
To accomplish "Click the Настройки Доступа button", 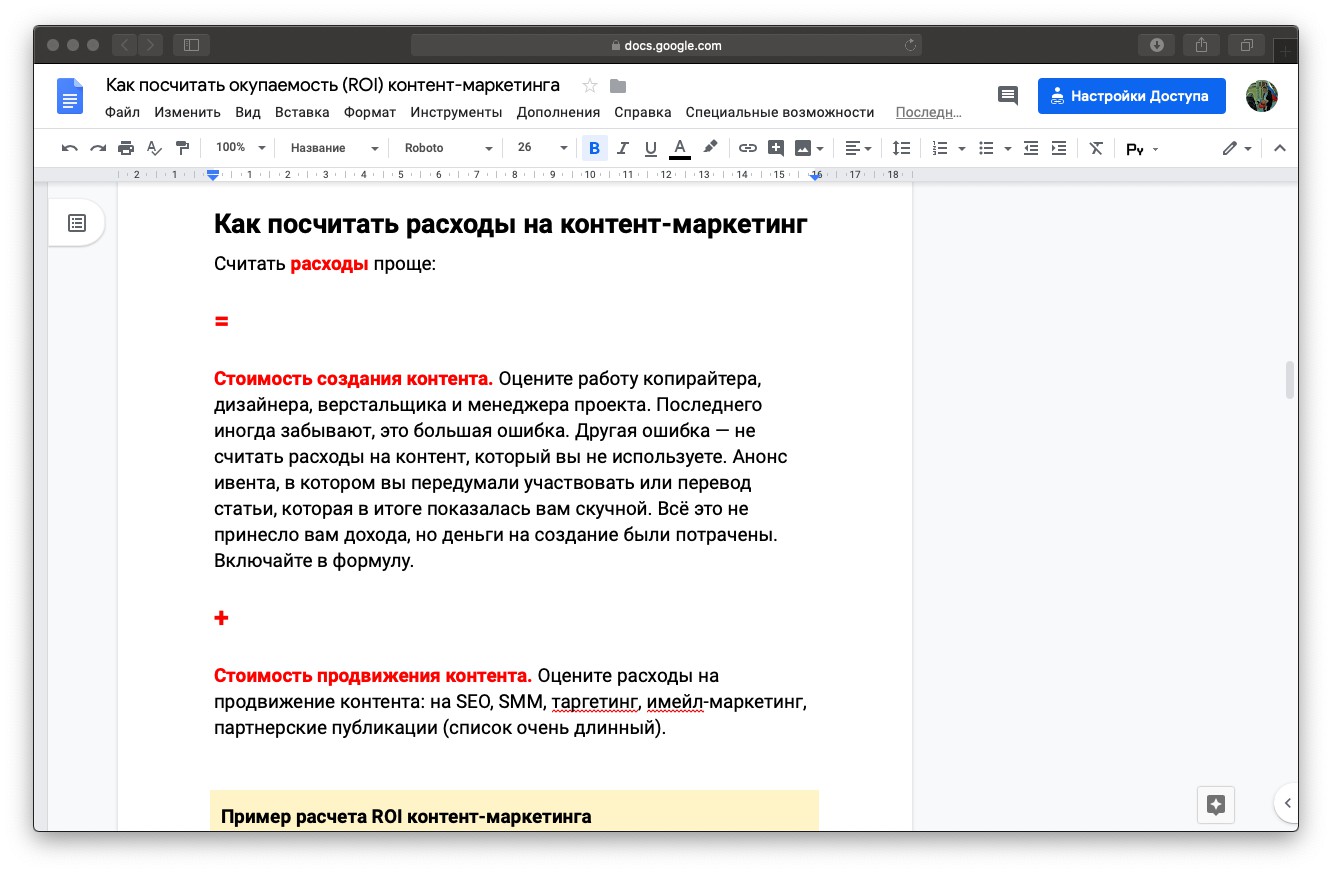I will tap(1131, 96).
